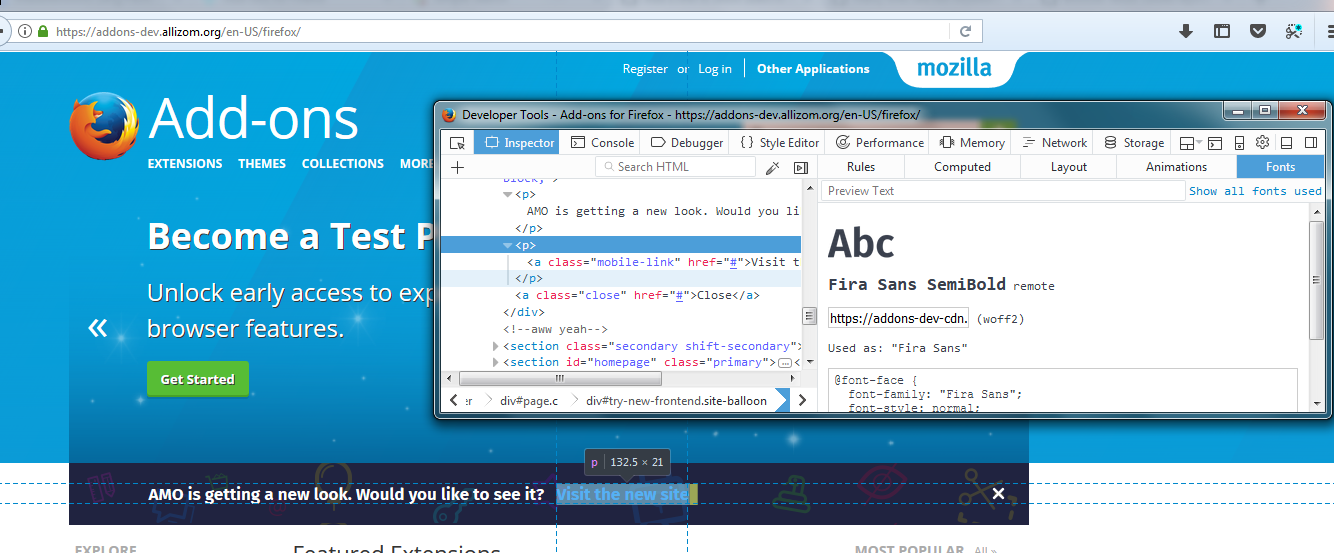
Task: Toggle Responsive Design Mode icon
Action: click(1240, 143)
